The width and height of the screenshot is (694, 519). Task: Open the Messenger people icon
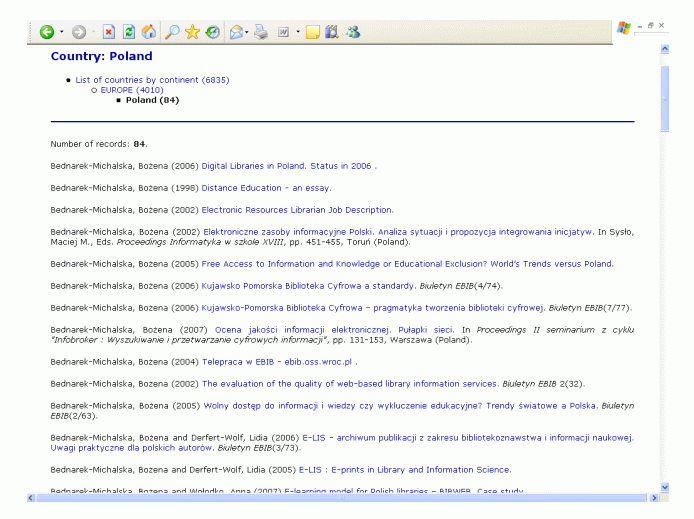point(353,32)
